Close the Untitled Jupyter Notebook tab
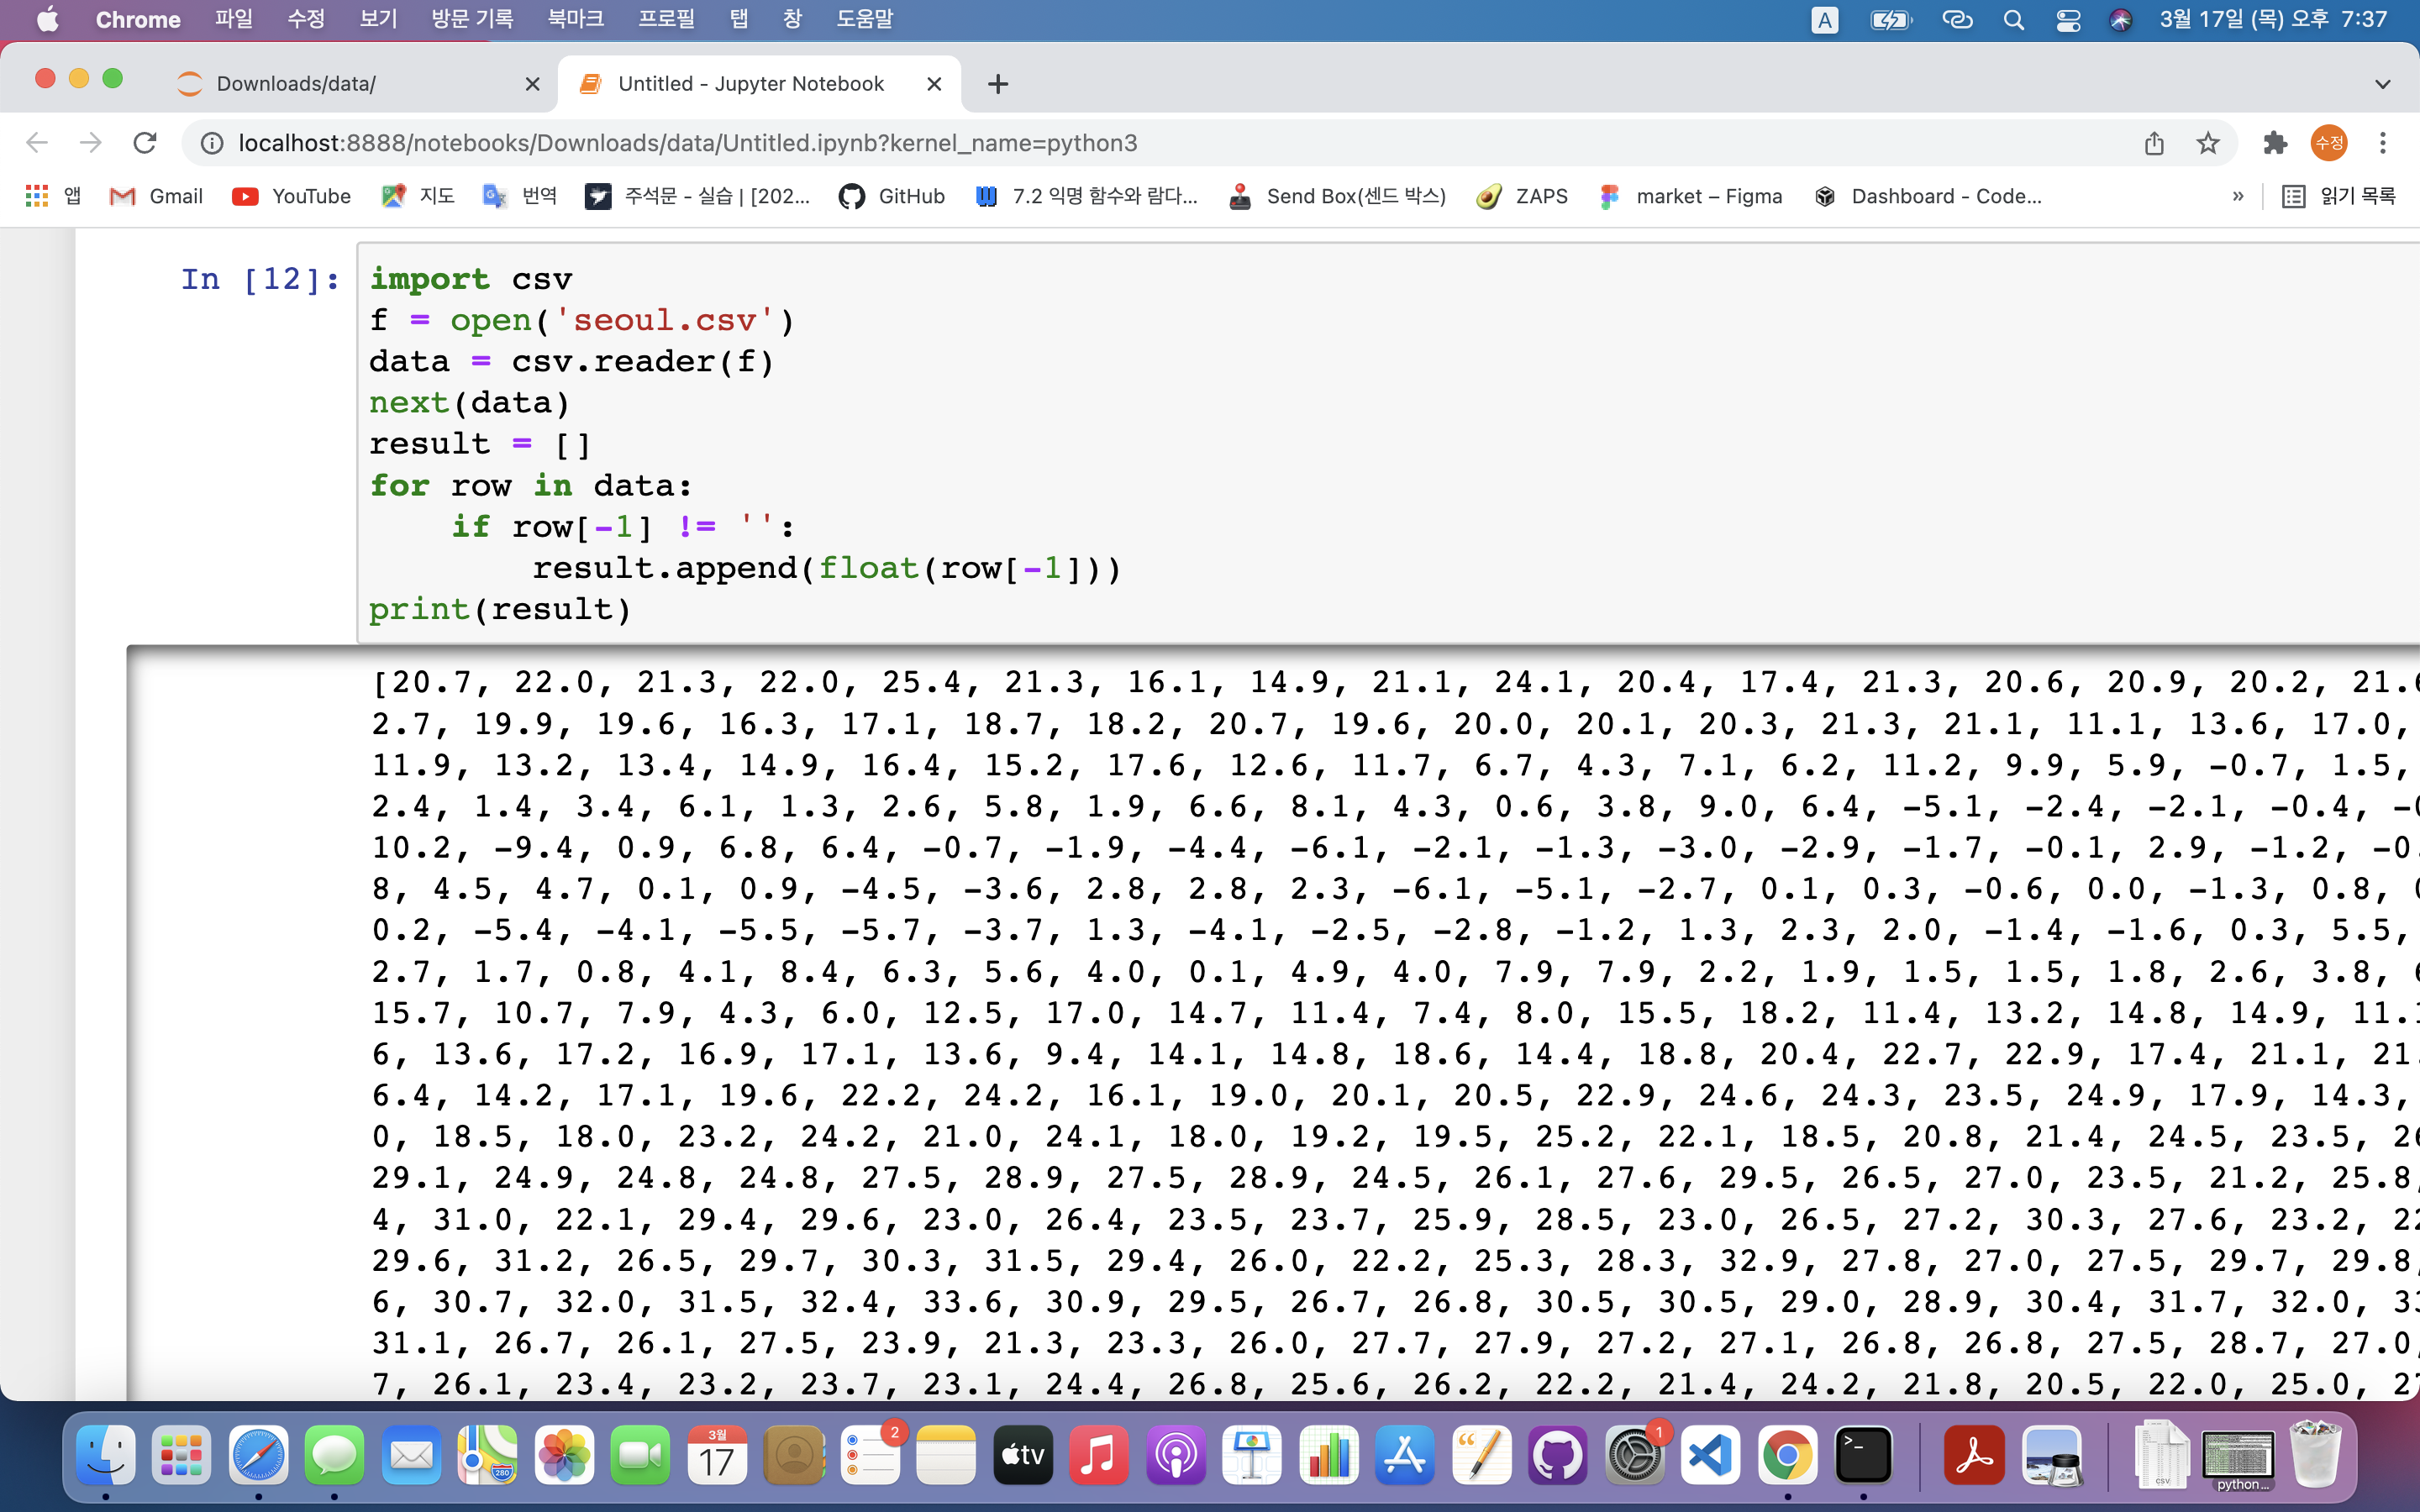 click(x=934, y=84)
